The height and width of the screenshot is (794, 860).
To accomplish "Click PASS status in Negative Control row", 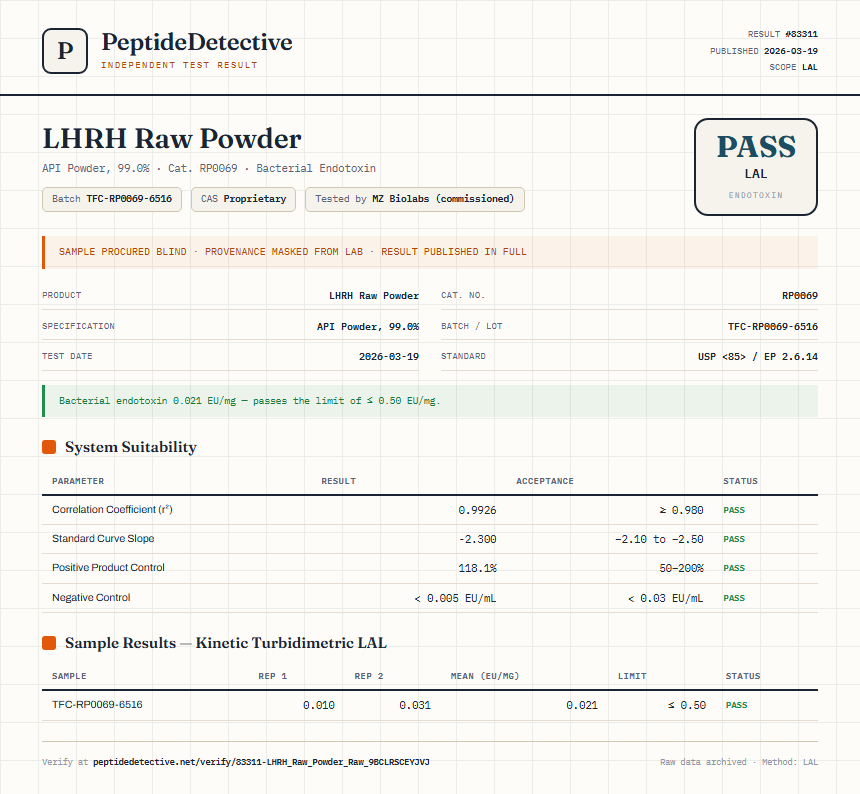I will tap(734, 598).
